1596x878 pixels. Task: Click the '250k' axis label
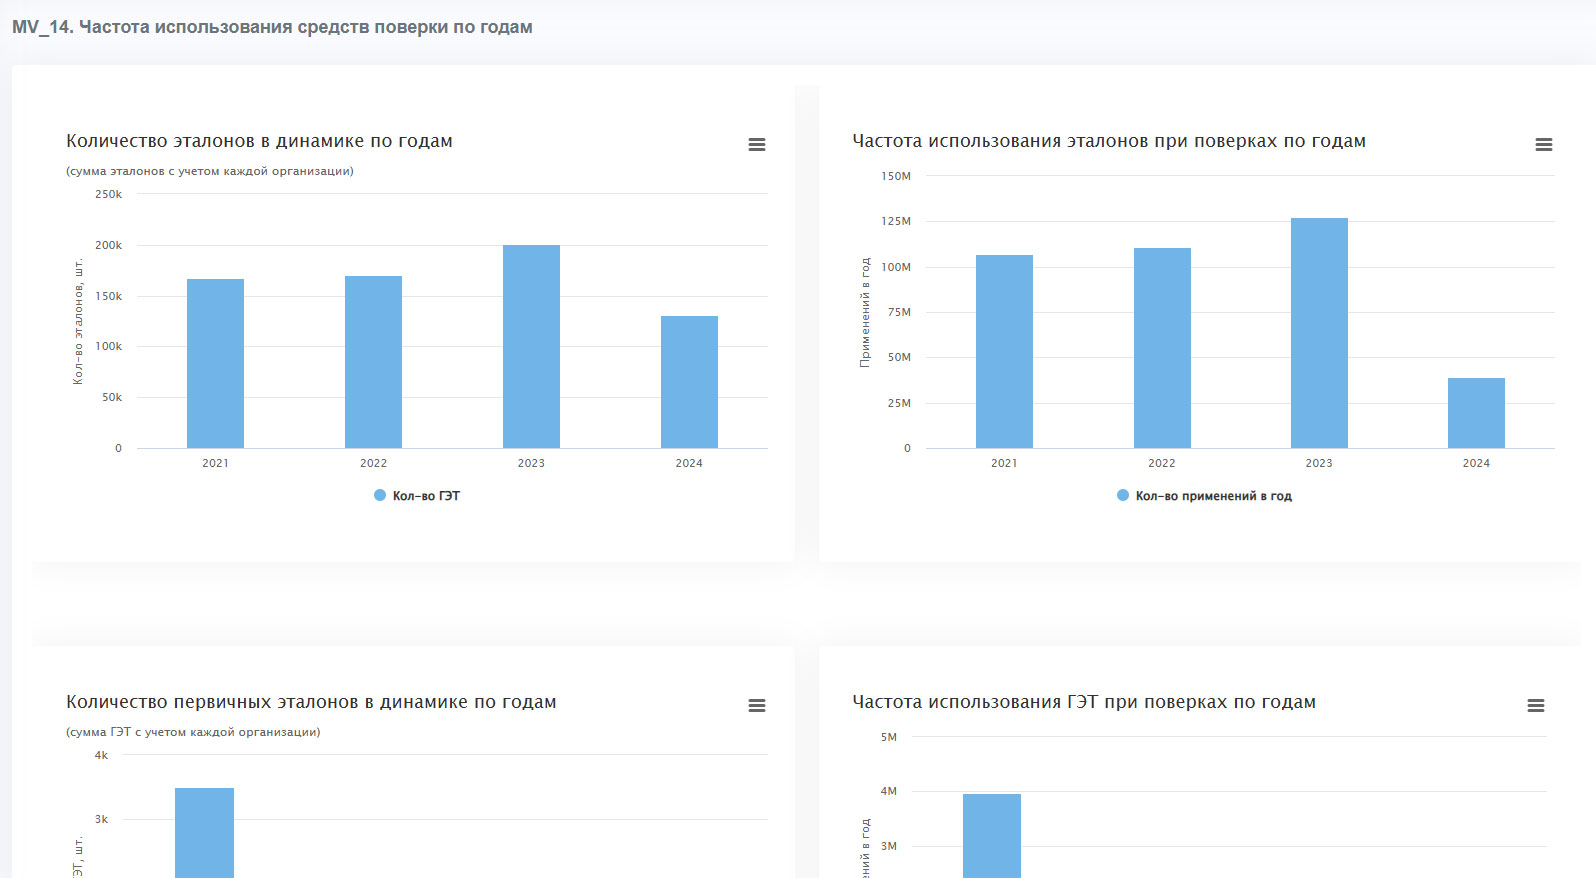click(x=108, y=194)
